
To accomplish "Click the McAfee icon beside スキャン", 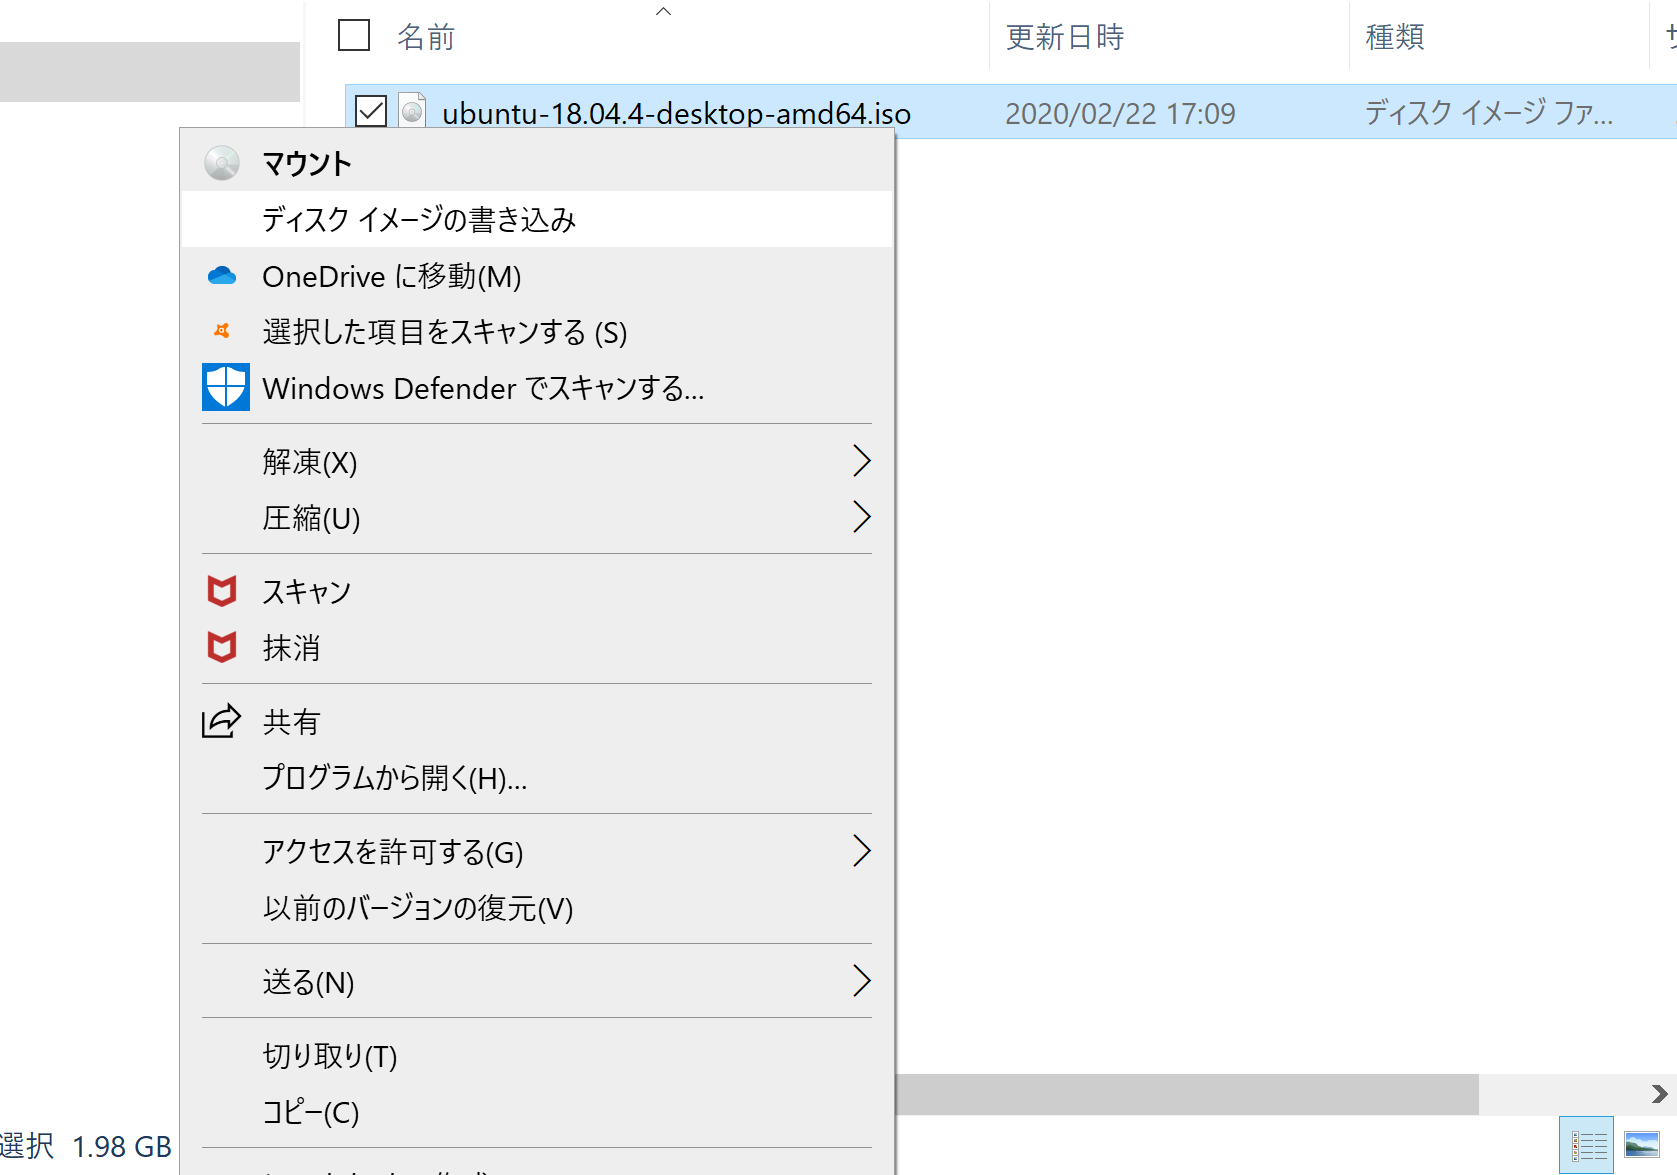I will tap(222, 591).
